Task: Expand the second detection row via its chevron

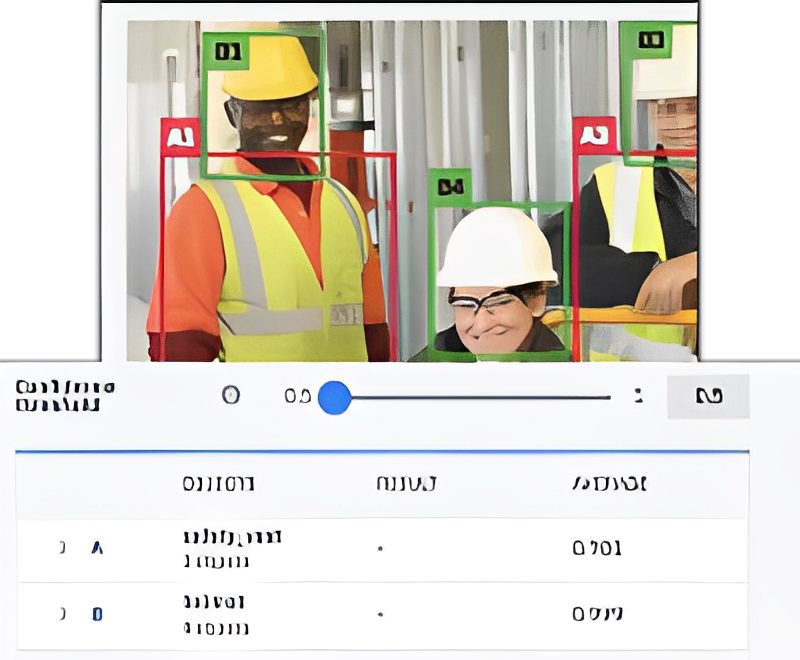Action: click(96, 615)
